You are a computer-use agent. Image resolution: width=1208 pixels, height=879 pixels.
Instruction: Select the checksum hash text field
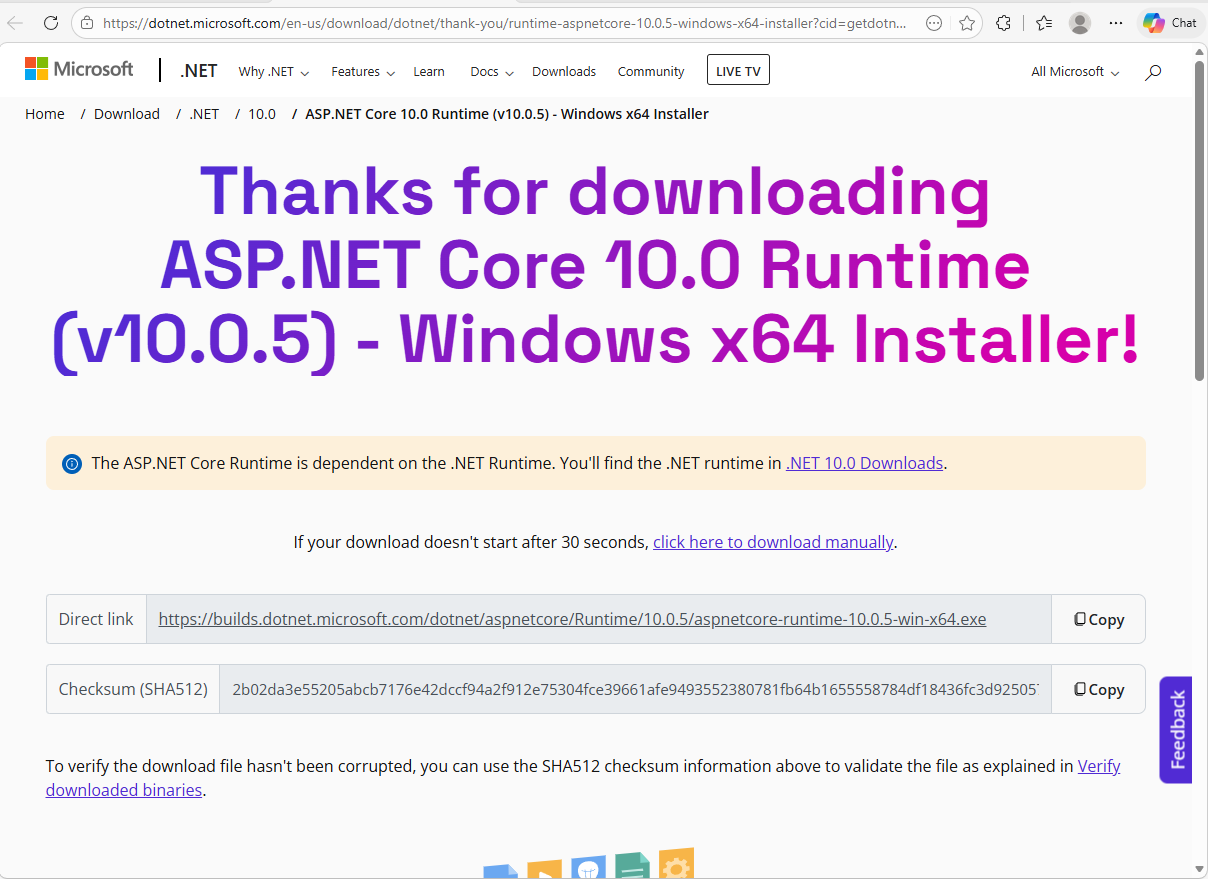[635, 689]
